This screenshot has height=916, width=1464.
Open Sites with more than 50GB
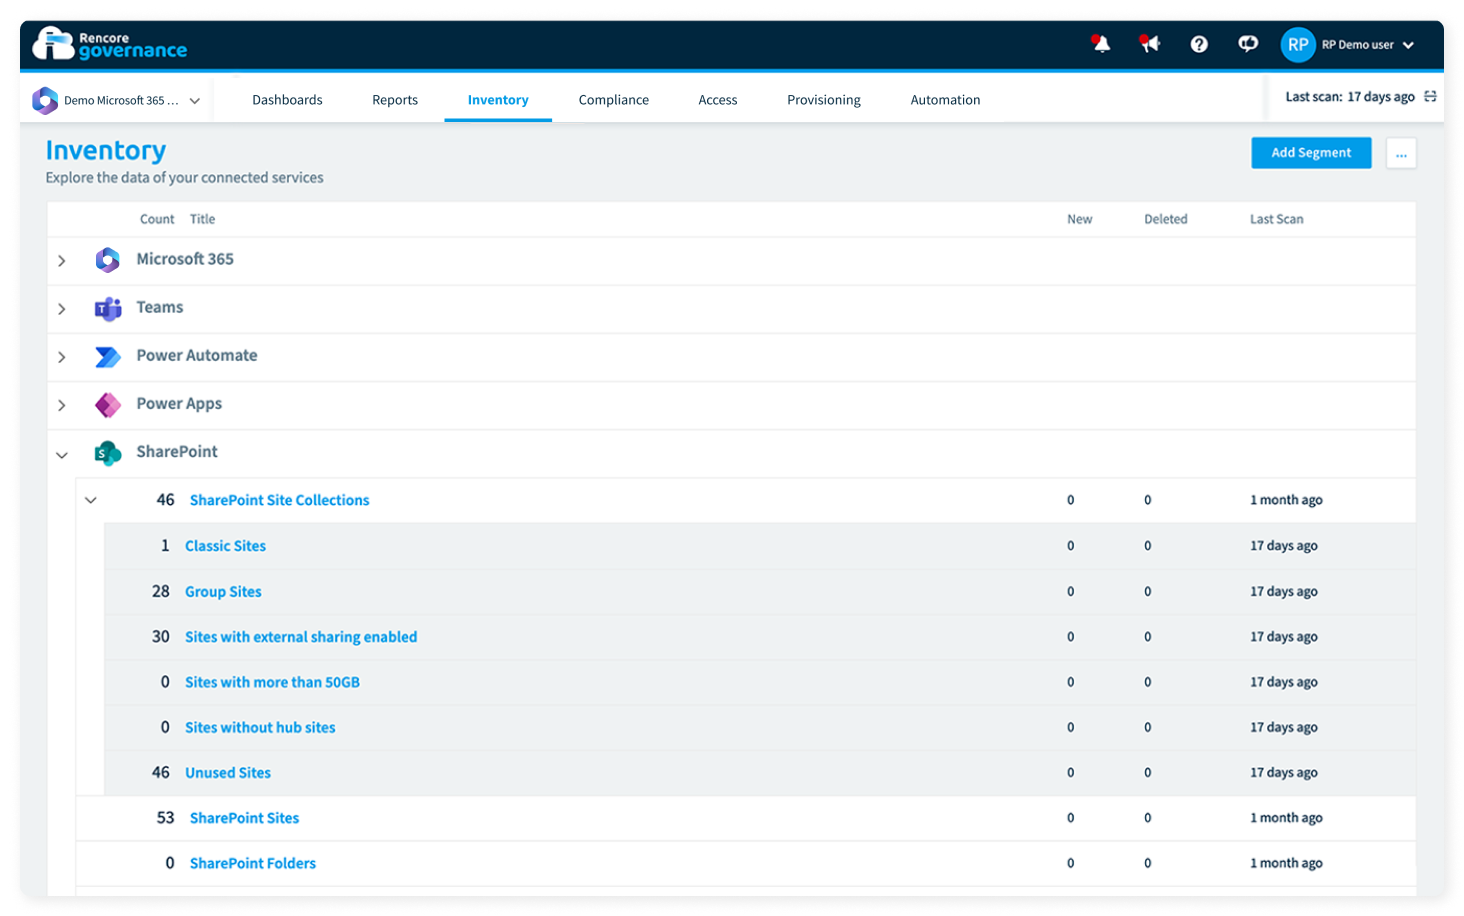(272, 682)
